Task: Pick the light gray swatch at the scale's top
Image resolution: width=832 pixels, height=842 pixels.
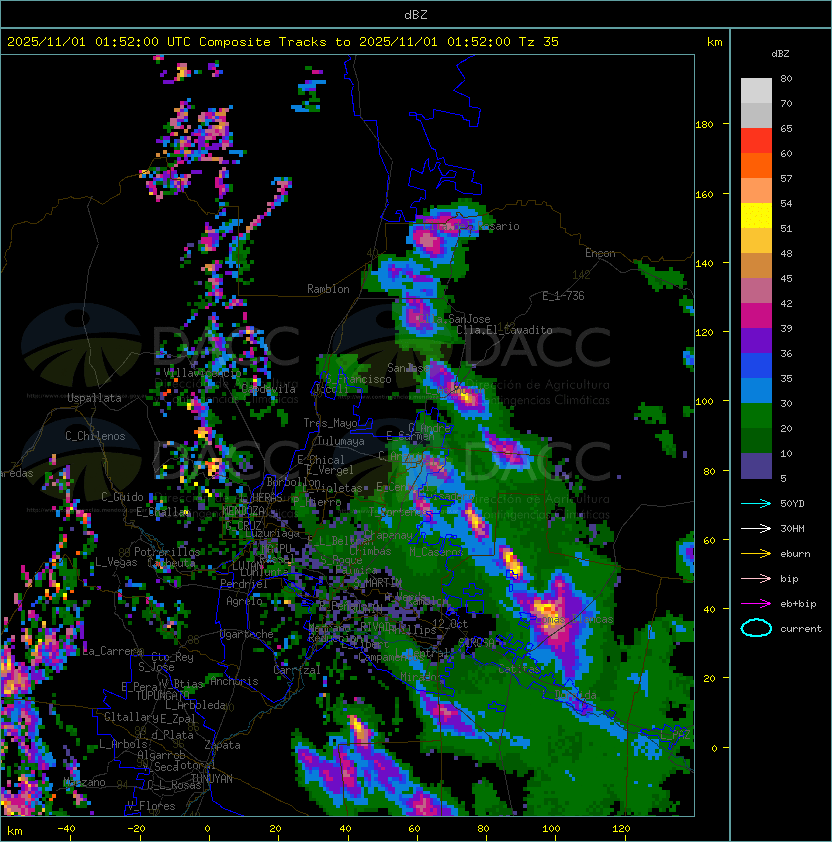Action: point(756,90)
